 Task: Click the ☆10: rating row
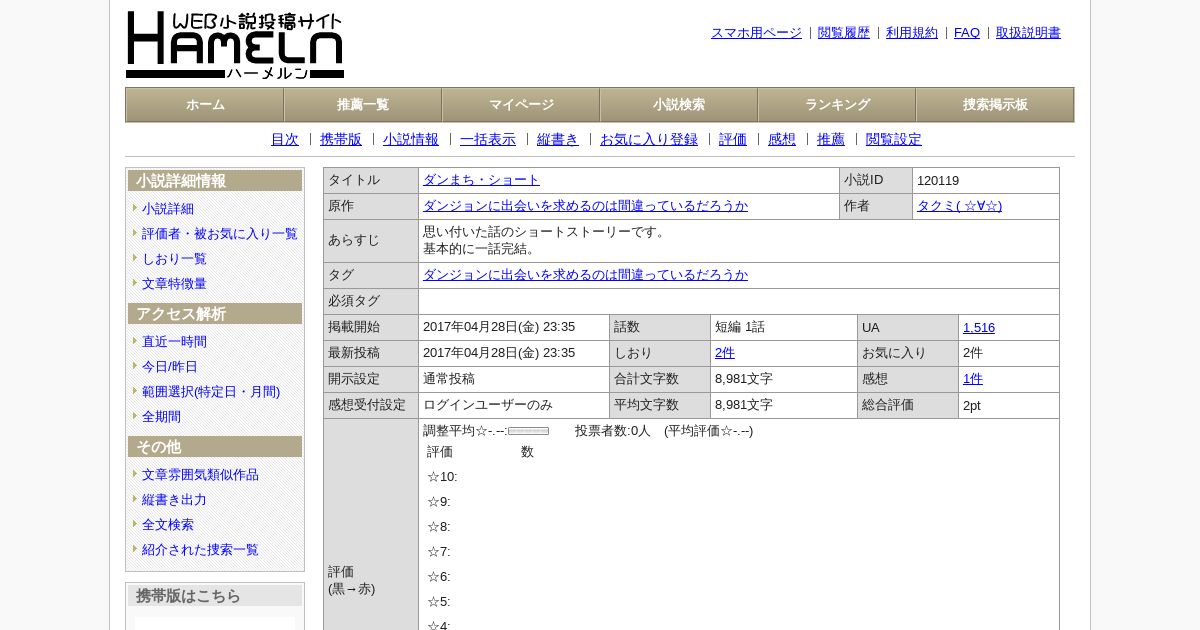coord(442,477)
